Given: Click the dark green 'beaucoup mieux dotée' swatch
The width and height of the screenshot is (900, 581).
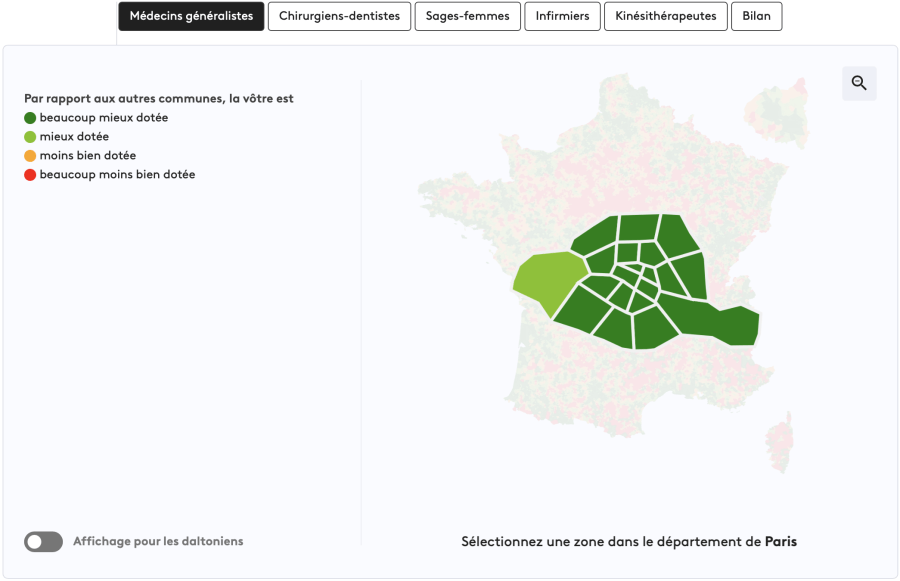Looking at the screenshot, I should pyautogui.click(x=30, y=118).
